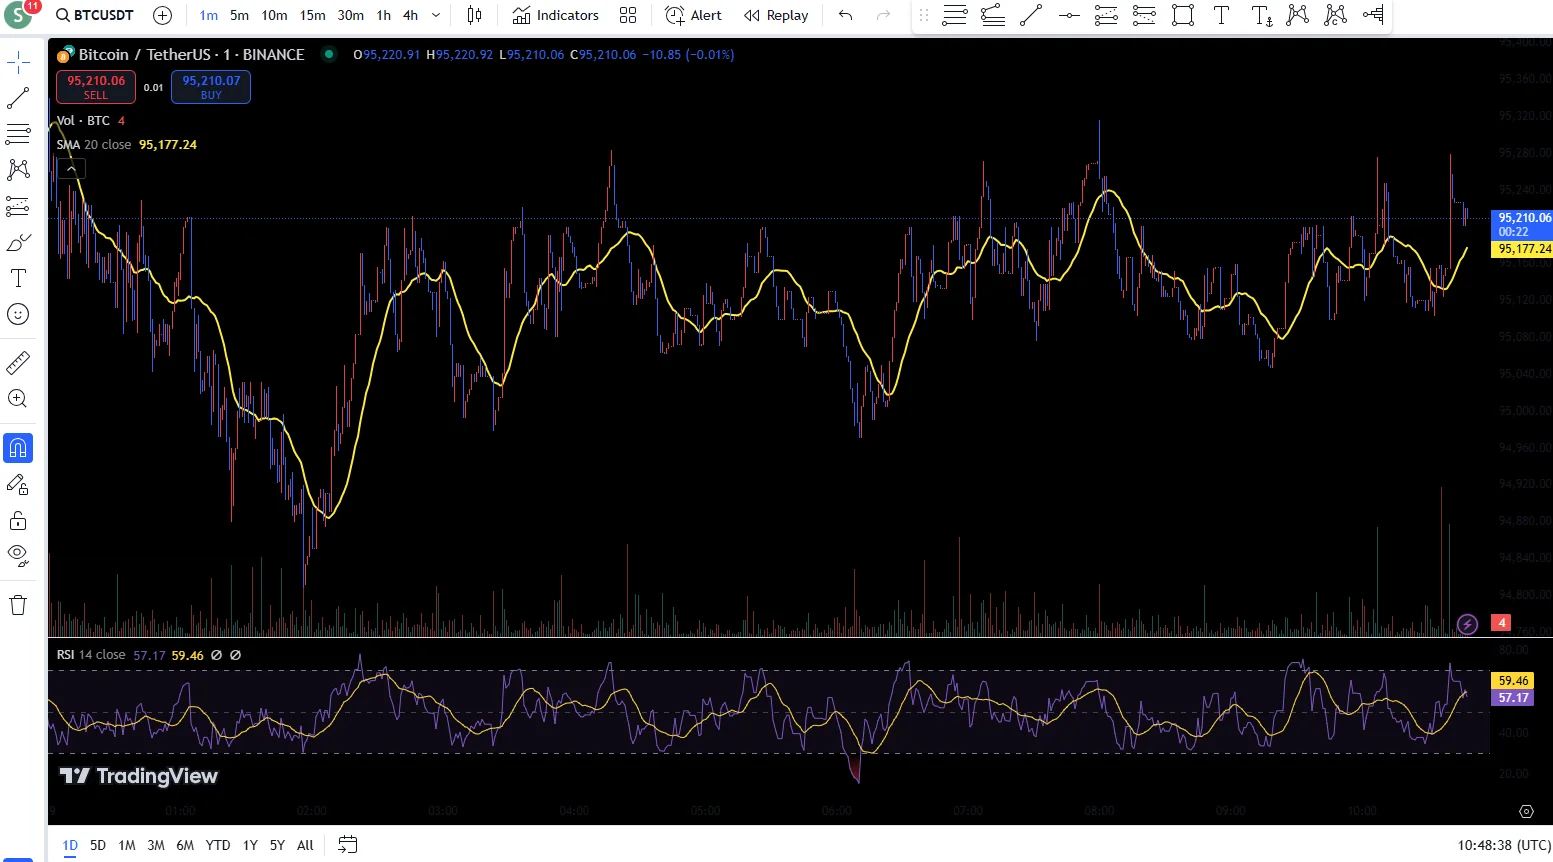Select the Brush drawing tool
The width and height of the screenshot is (1553, 862).
point(18,243)
